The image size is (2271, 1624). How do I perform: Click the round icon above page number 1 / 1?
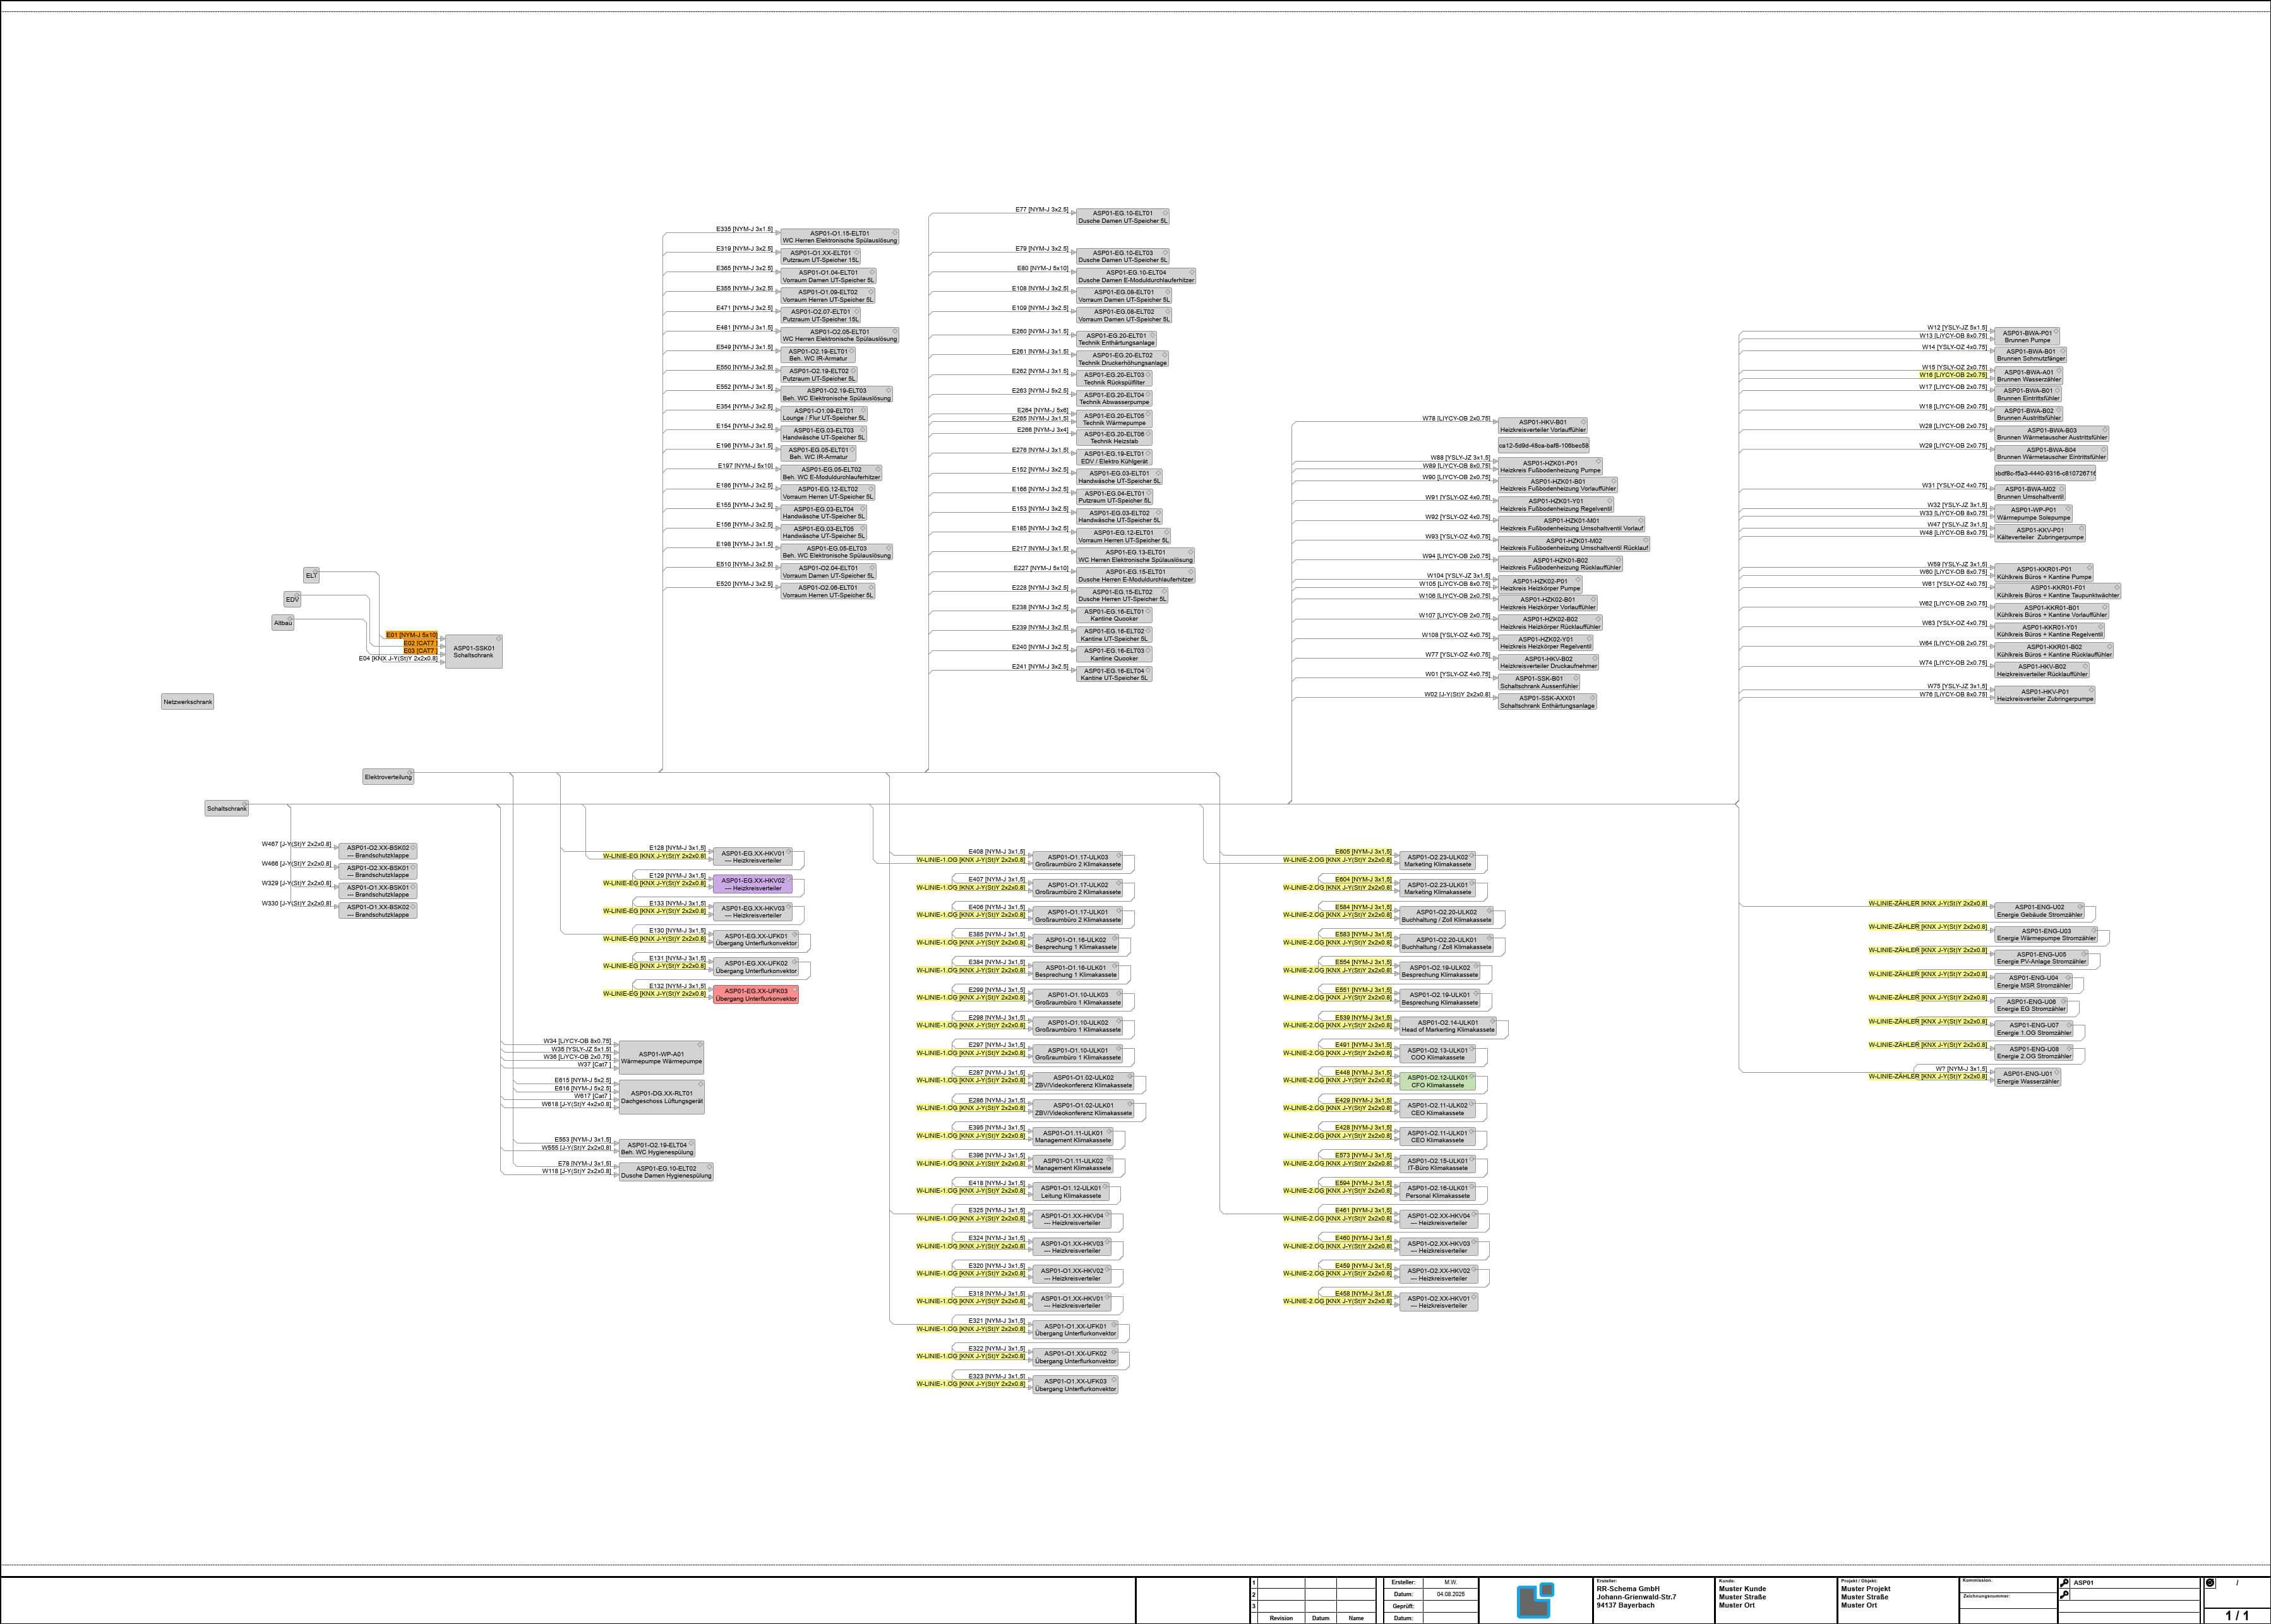[2210, 1583]
